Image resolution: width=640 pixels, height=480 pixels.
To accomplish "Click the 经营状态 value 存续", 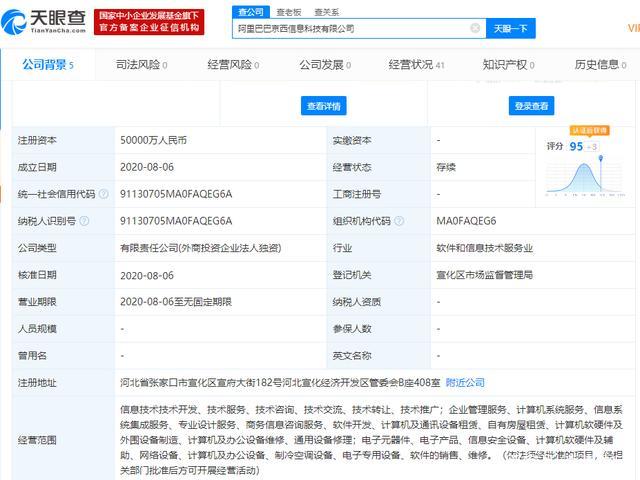I will pos(446,167).
